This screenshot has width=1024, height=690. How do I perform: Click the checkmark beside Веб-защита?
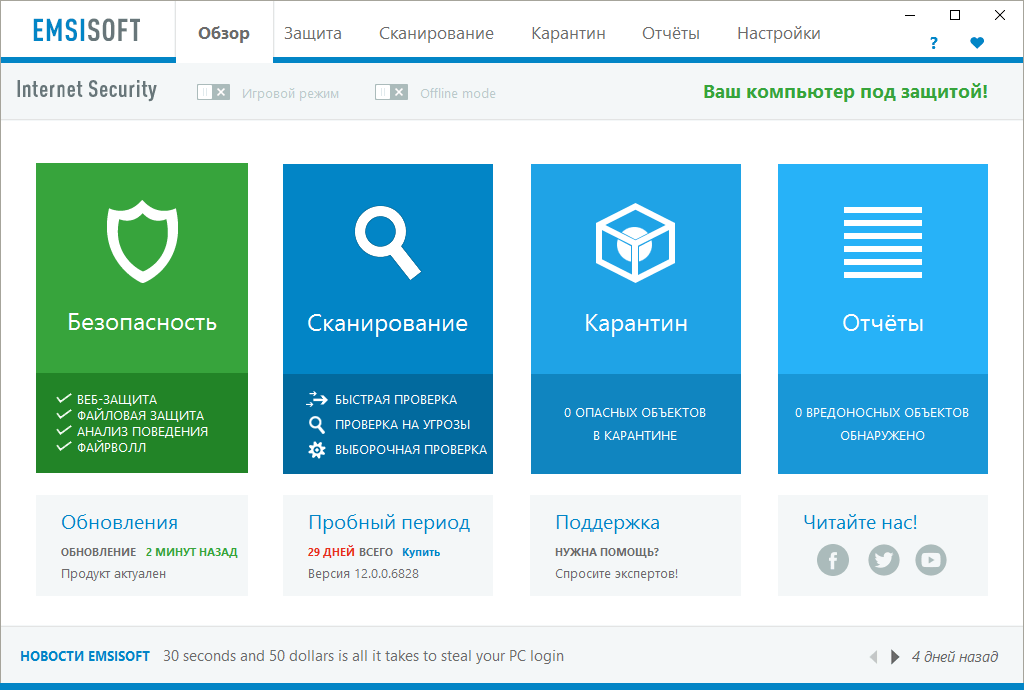click(64, 398)
